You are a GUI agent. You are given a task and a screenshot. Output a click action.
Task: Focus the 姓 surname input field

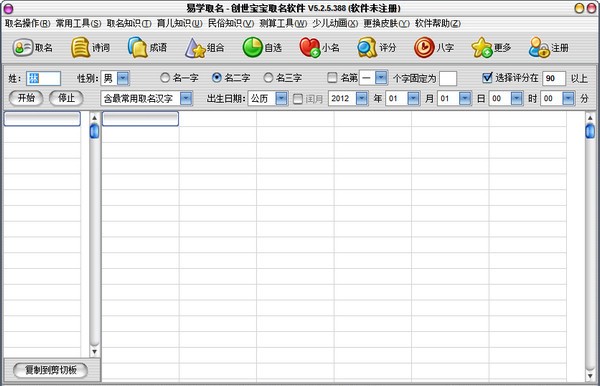click(x=43, y=78)
